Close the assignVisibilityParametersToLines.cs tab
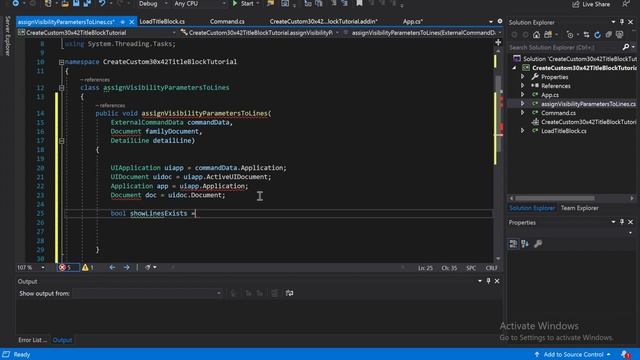640x360 pixels. pos(131,22)
